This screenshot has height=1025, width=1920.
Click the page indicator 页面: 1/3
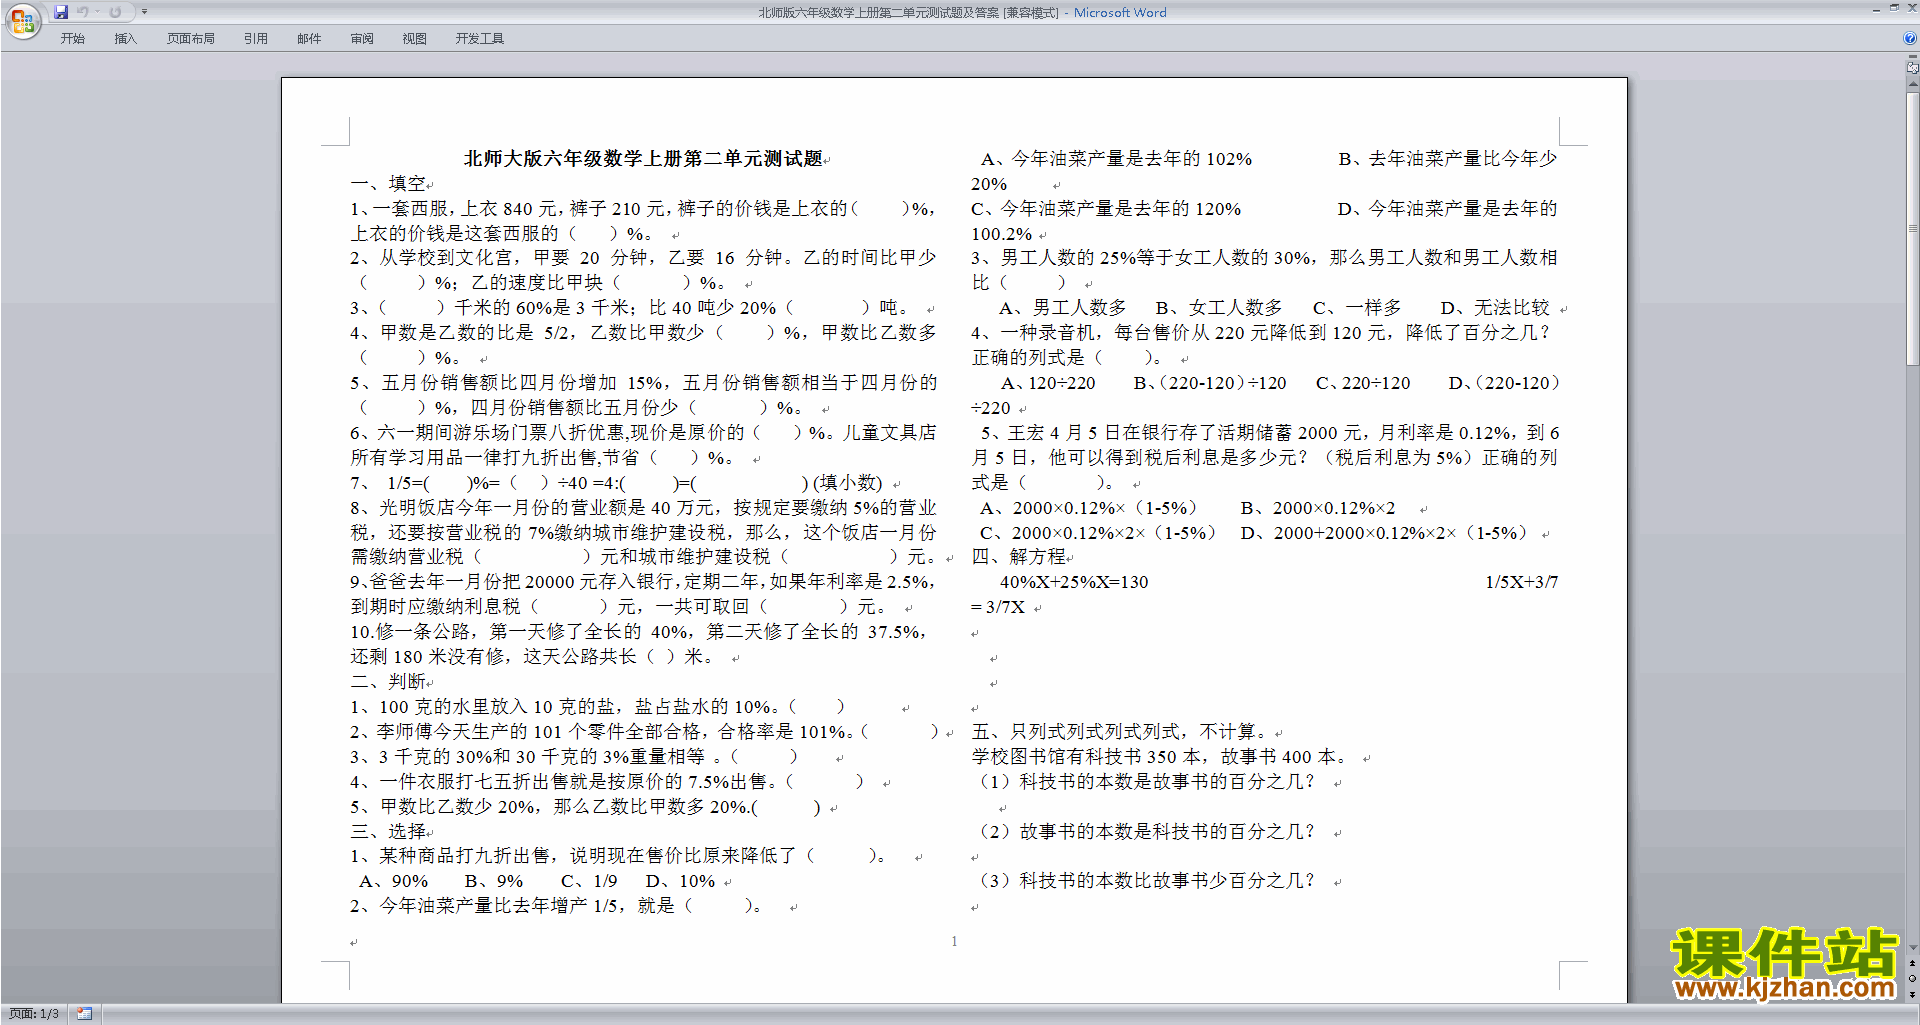coord(34,1014)
